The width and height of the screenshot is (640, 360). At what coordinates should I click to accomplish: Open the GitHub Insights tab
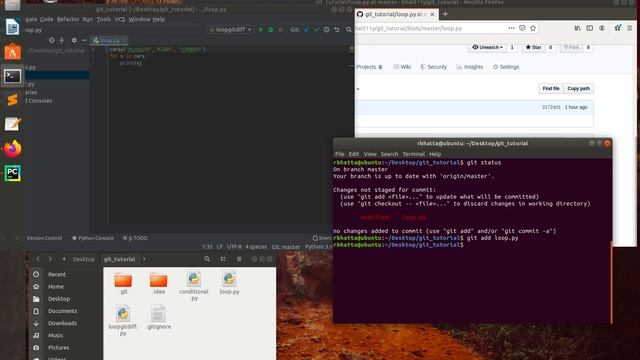470,67
